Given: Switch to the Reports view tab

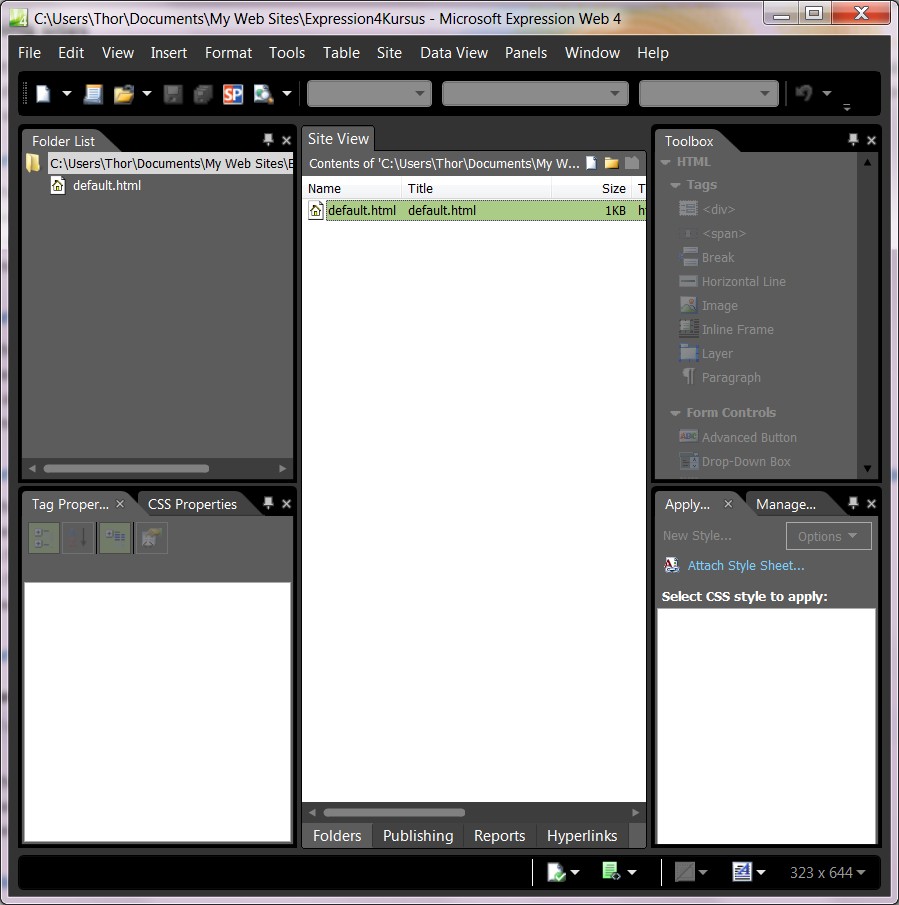Looking at the screenshot, I should point(499,835).
